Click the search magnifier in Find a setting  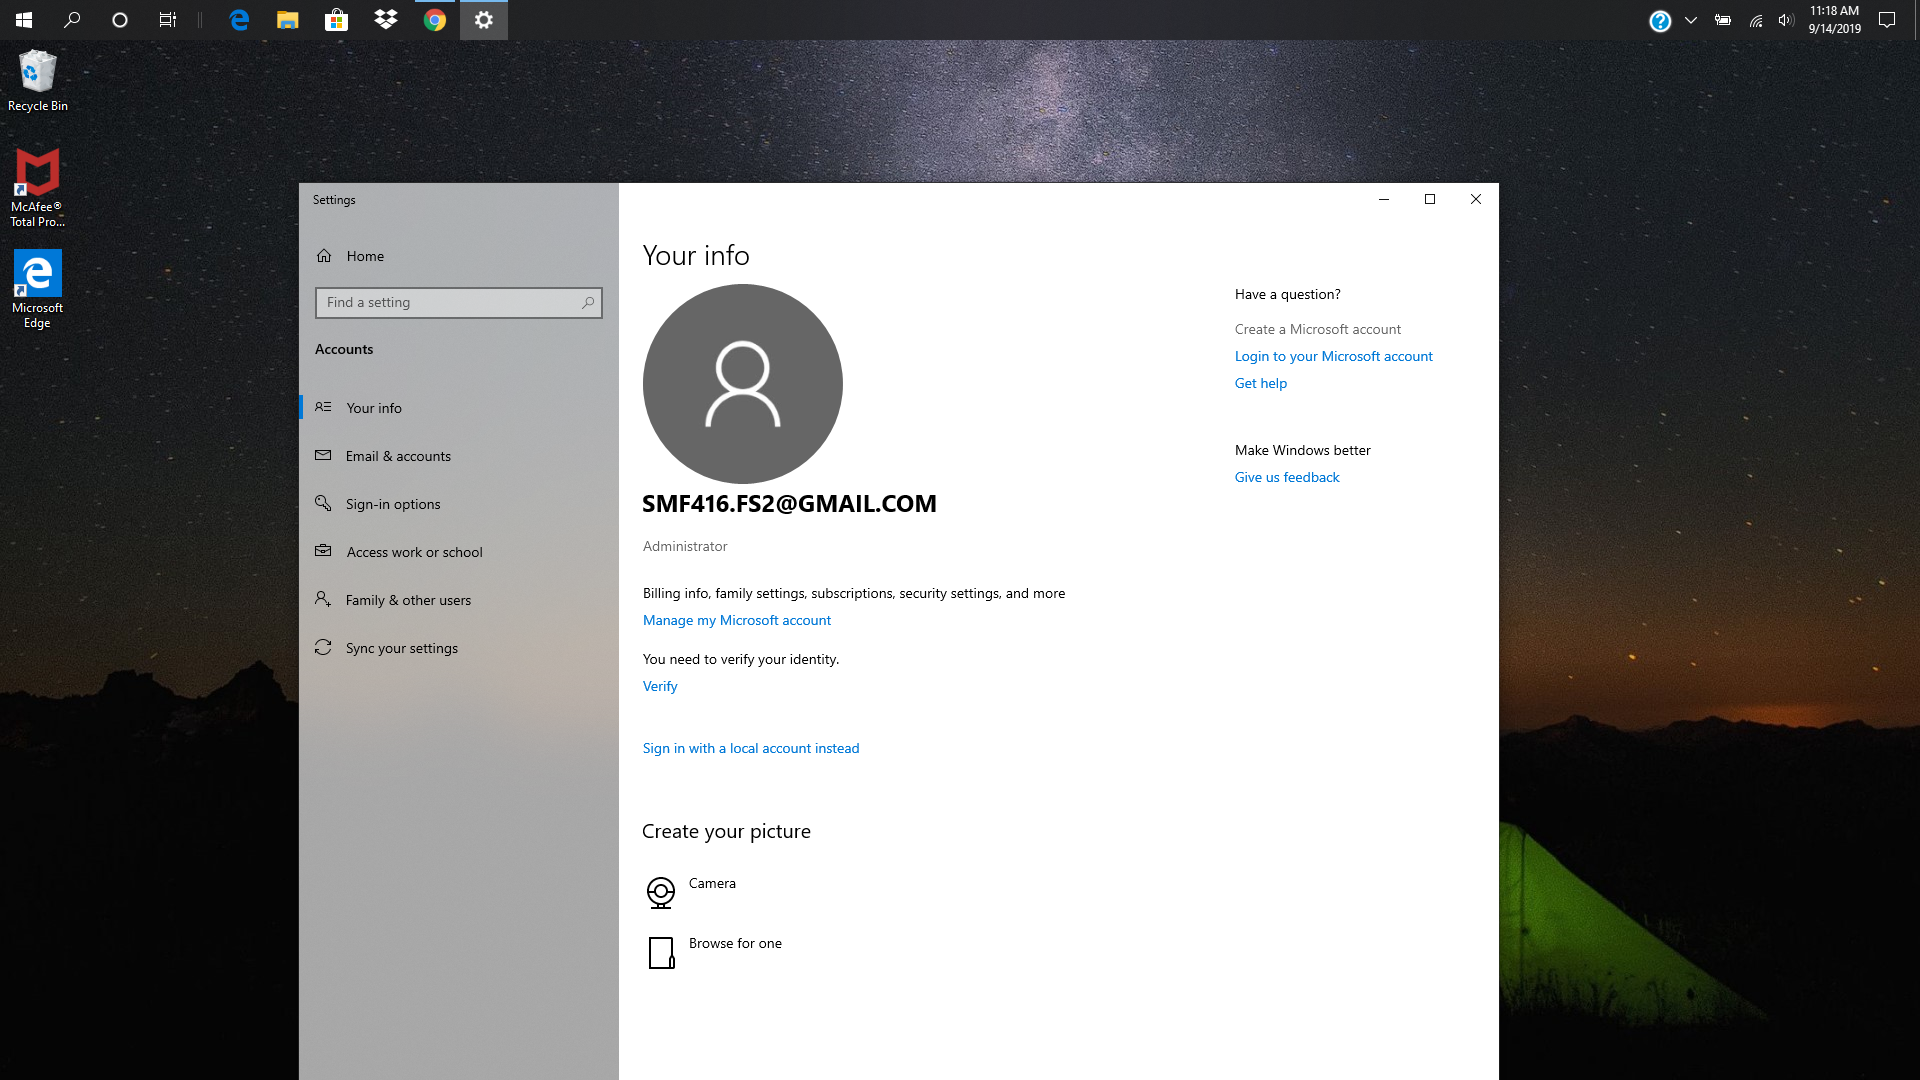(588, 303)
